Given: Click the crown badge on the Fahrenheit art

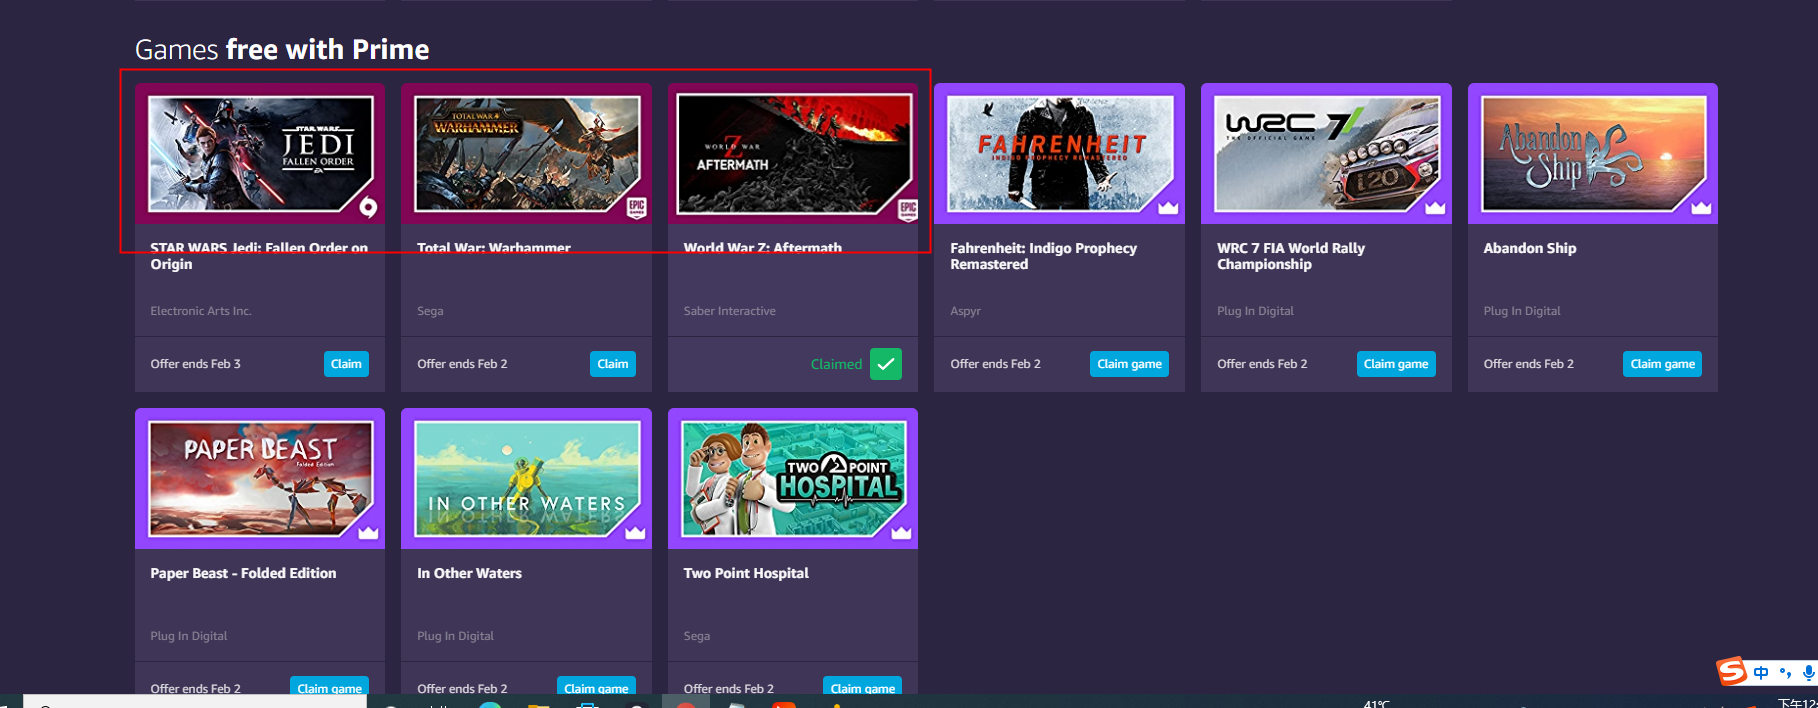Looking at the screenshot, I should click(1168, 208).
